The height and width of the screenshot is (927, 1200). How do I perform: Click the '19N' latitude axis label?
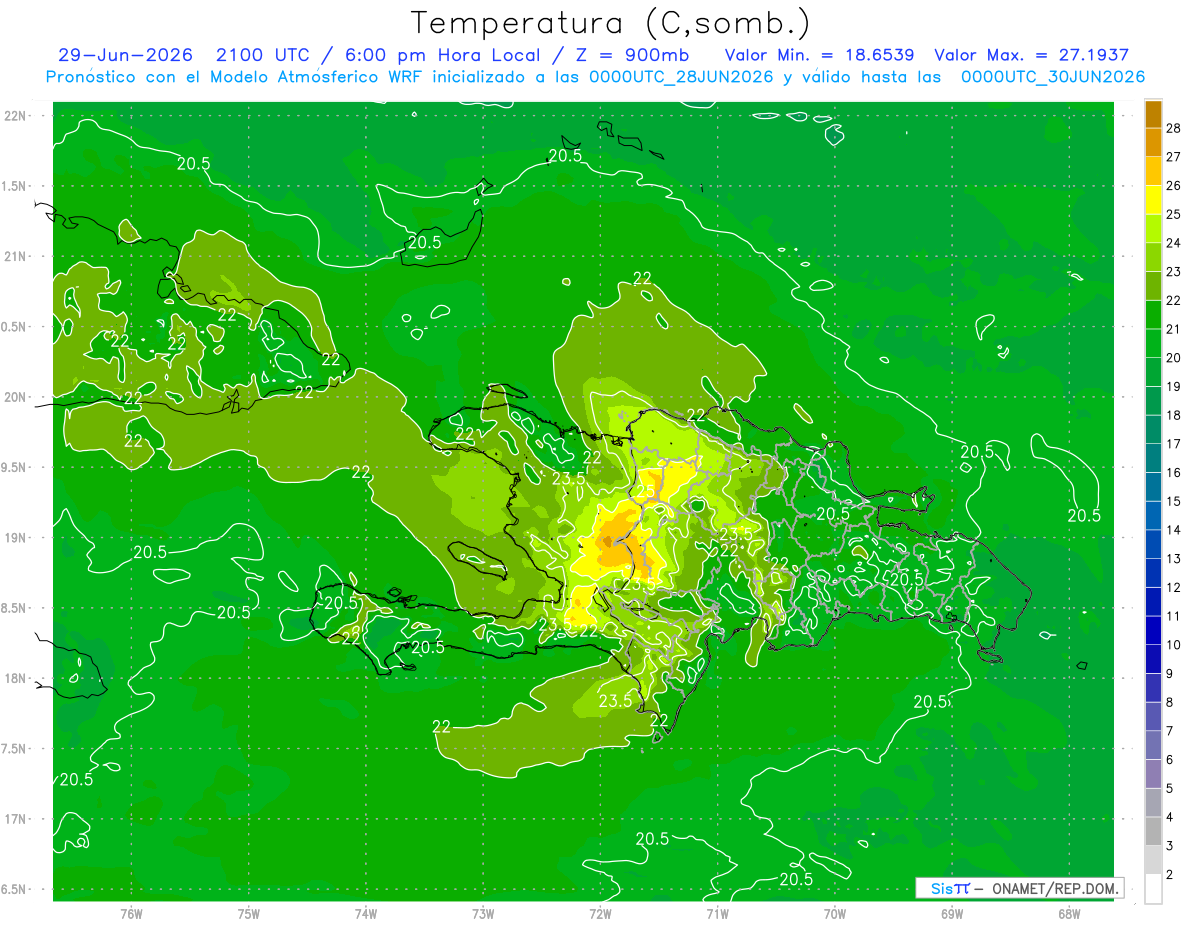(x=16, y=538)
